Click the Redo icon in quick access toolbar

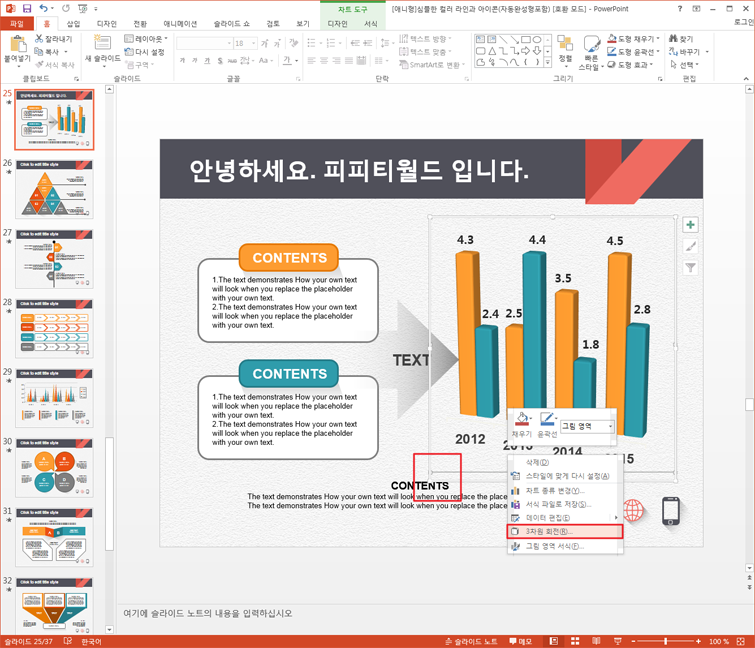[66, 8]
